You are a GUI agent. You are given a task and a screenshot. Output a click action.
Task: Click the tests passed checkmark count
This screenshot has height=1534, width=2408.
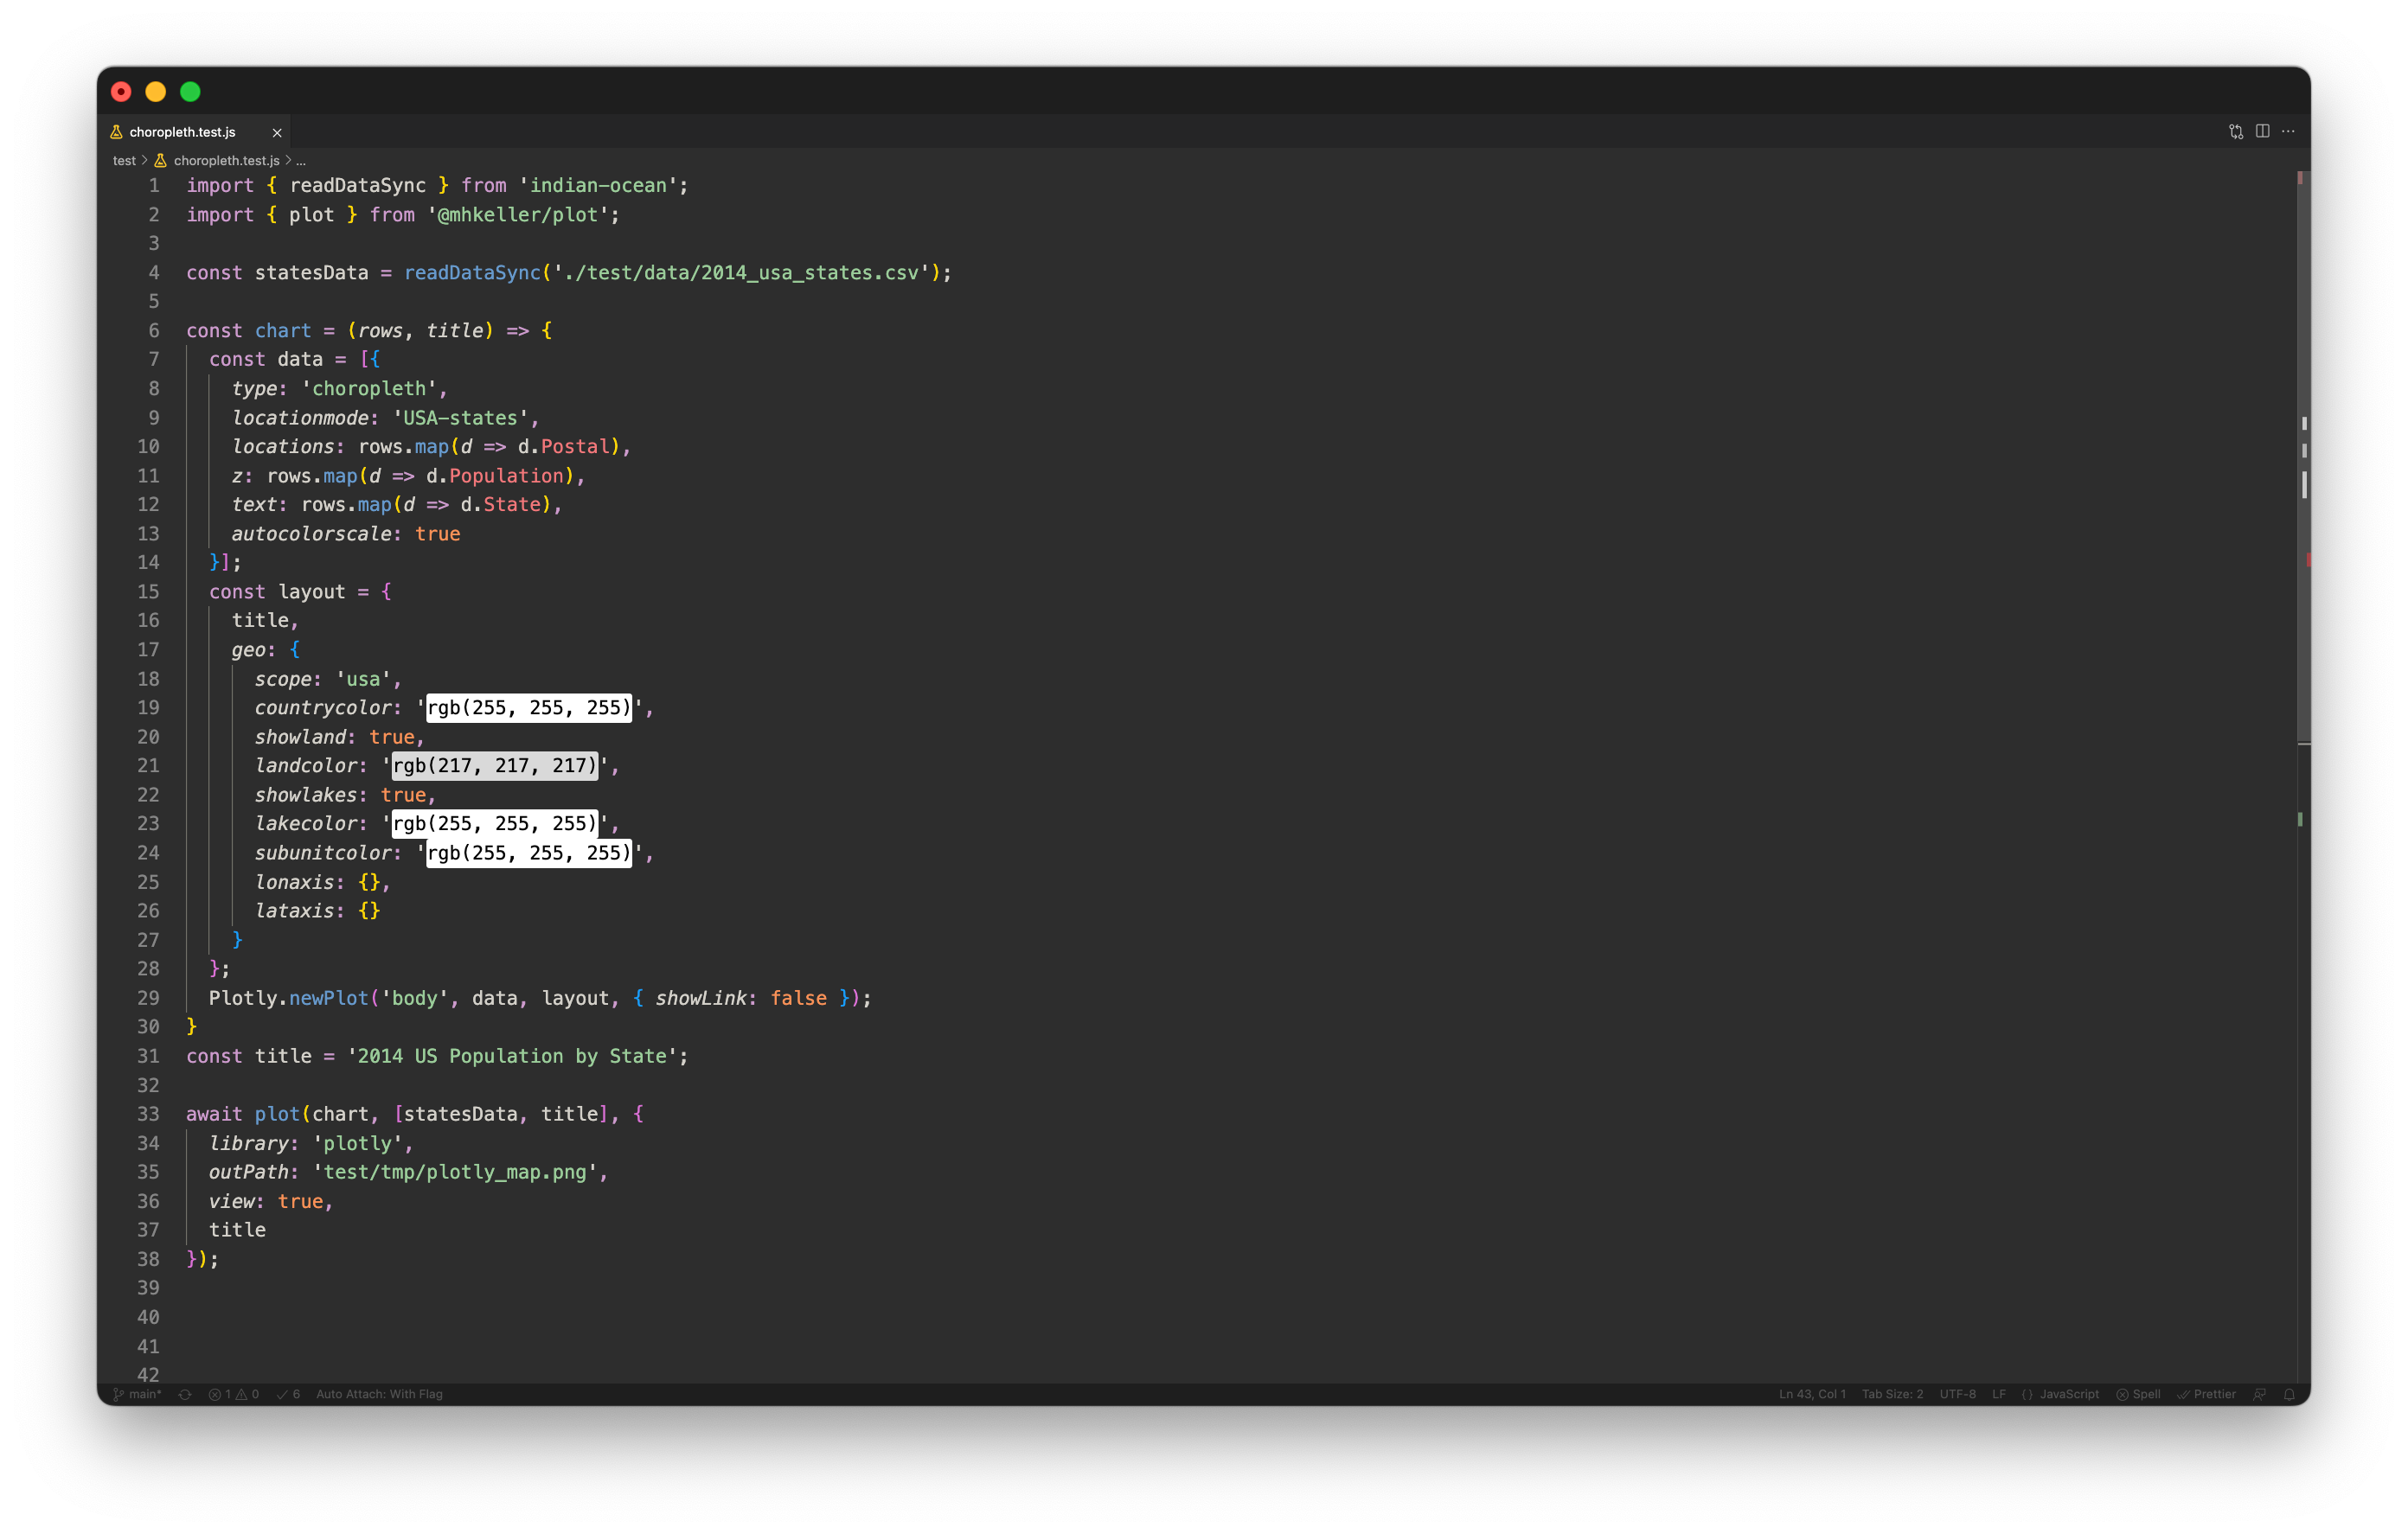[288, 1394]
